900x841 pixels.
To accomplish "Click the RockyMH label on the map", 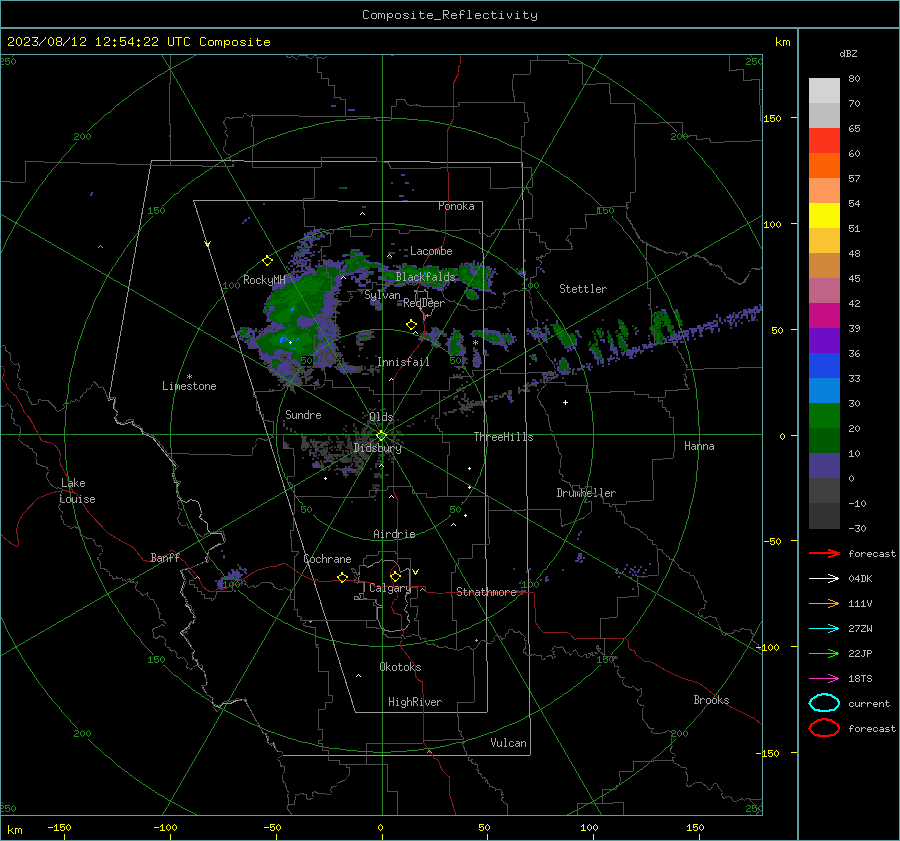I will (264, 280).
